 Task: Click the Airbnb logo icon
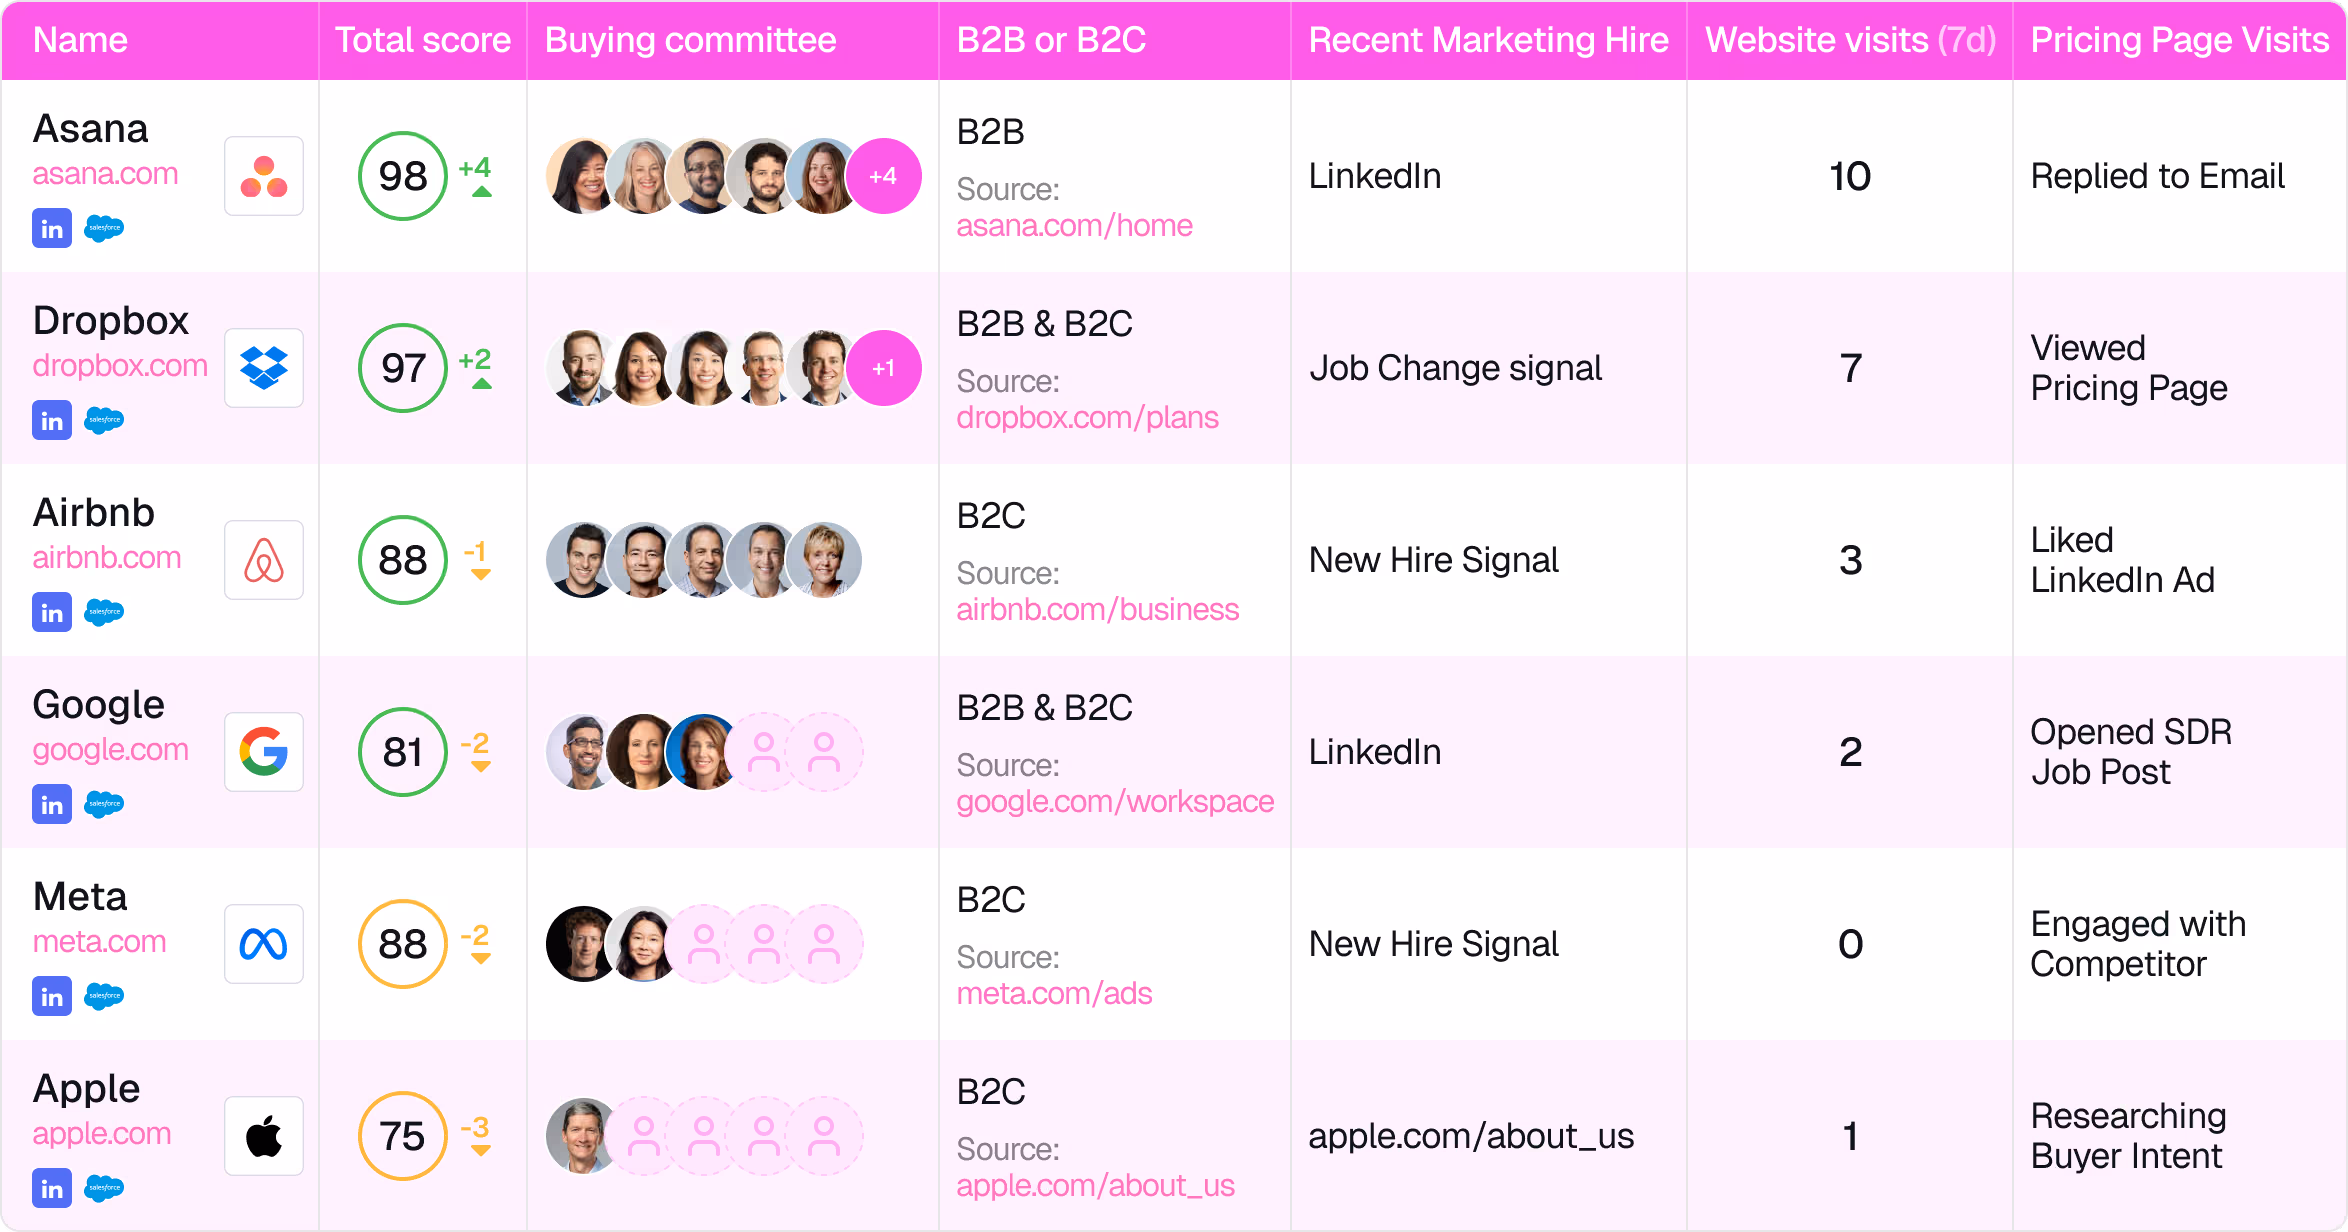(x=264, y=560)
